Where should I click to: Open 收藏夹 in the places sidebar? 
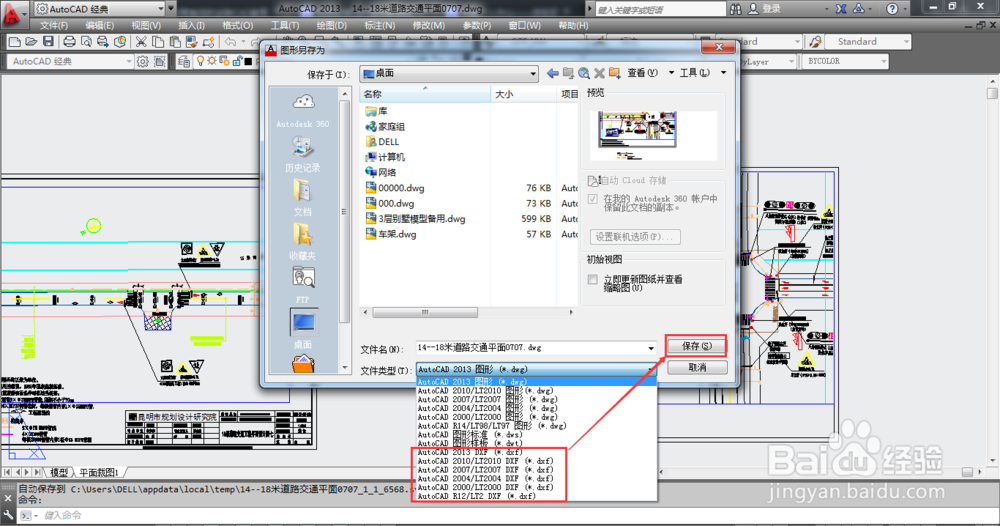click(303, 242)
